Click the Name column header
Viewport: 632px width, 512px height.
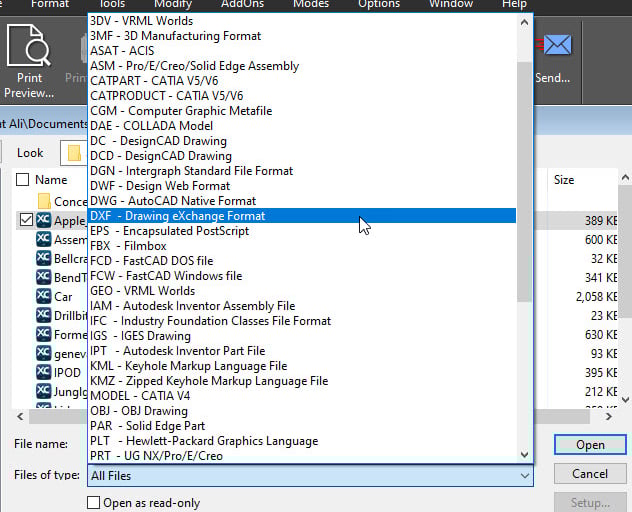pyautogui.click(x=51, y=180)
